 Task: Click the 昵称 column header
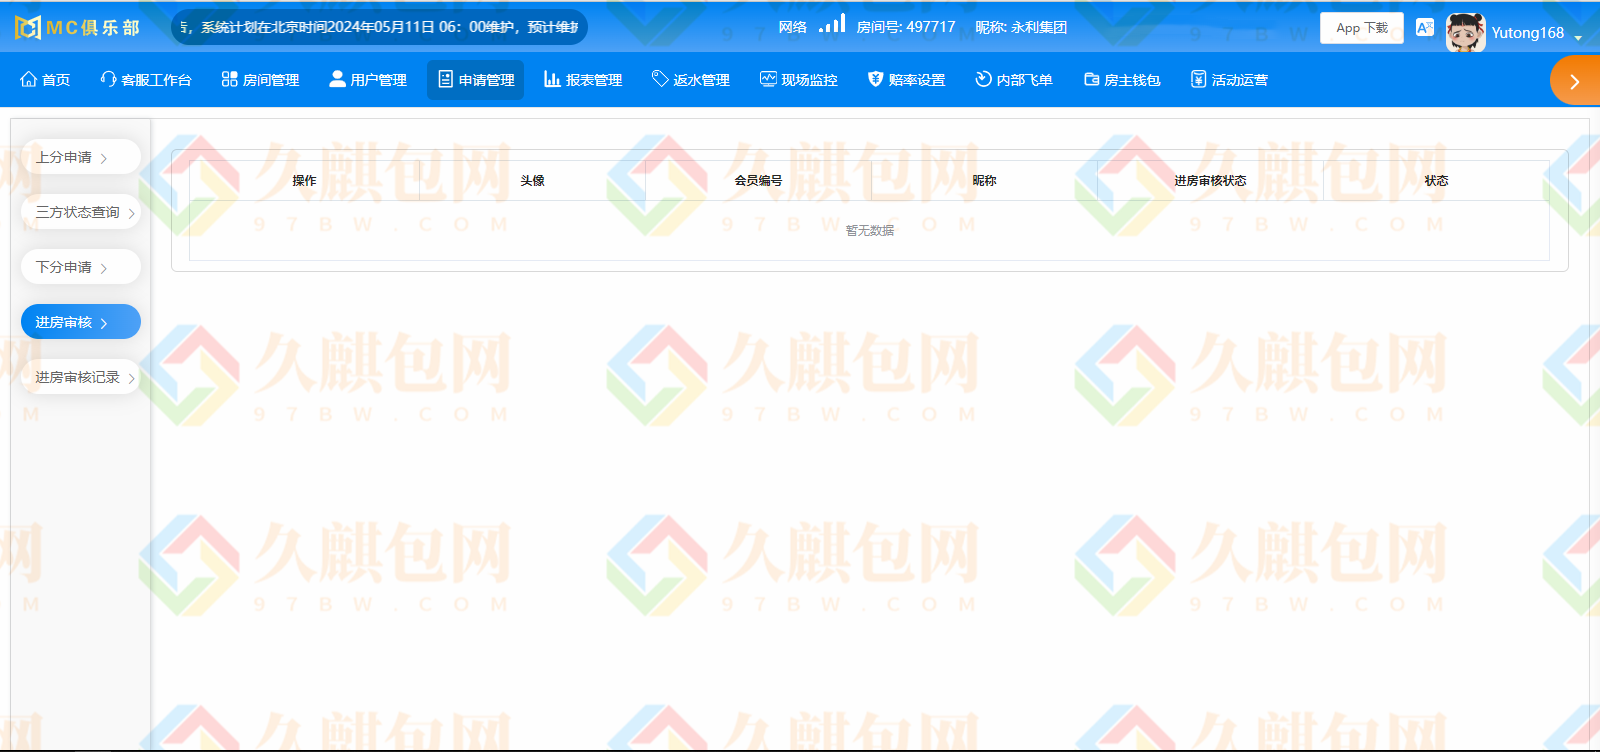point(984,181)
